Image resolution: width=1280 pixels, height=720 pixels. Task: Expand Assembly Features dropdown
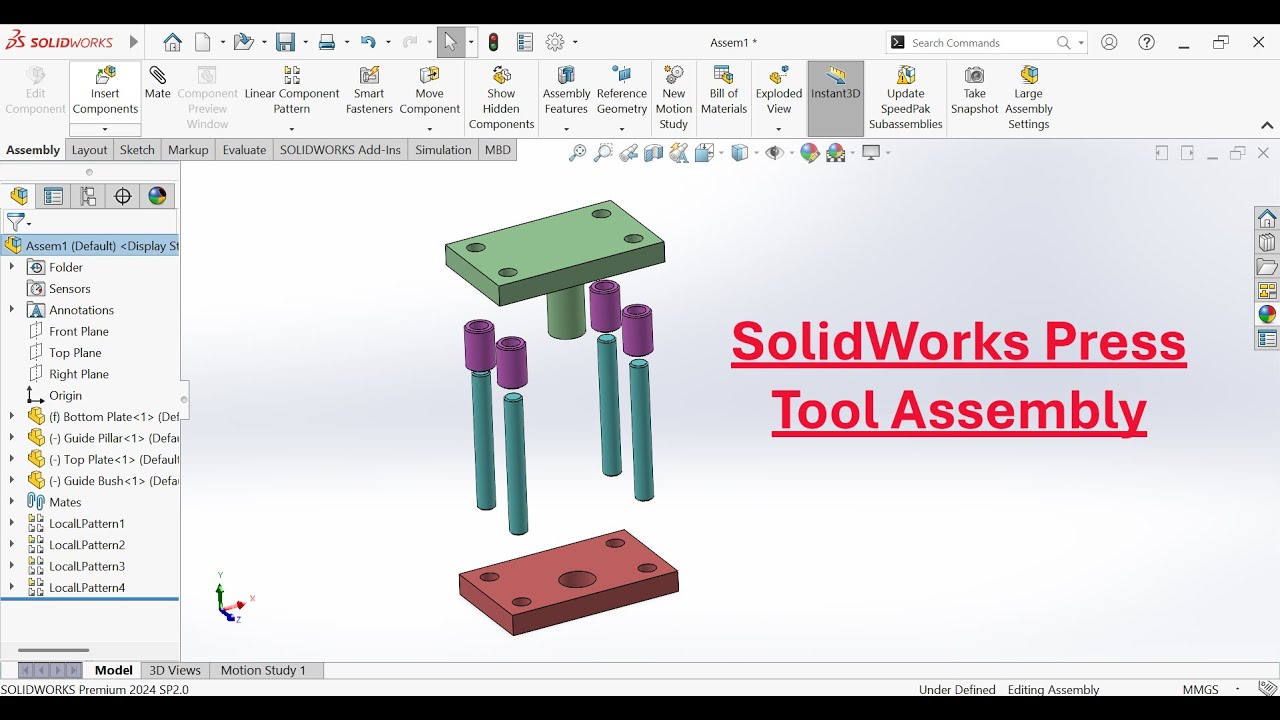[567, 129]
